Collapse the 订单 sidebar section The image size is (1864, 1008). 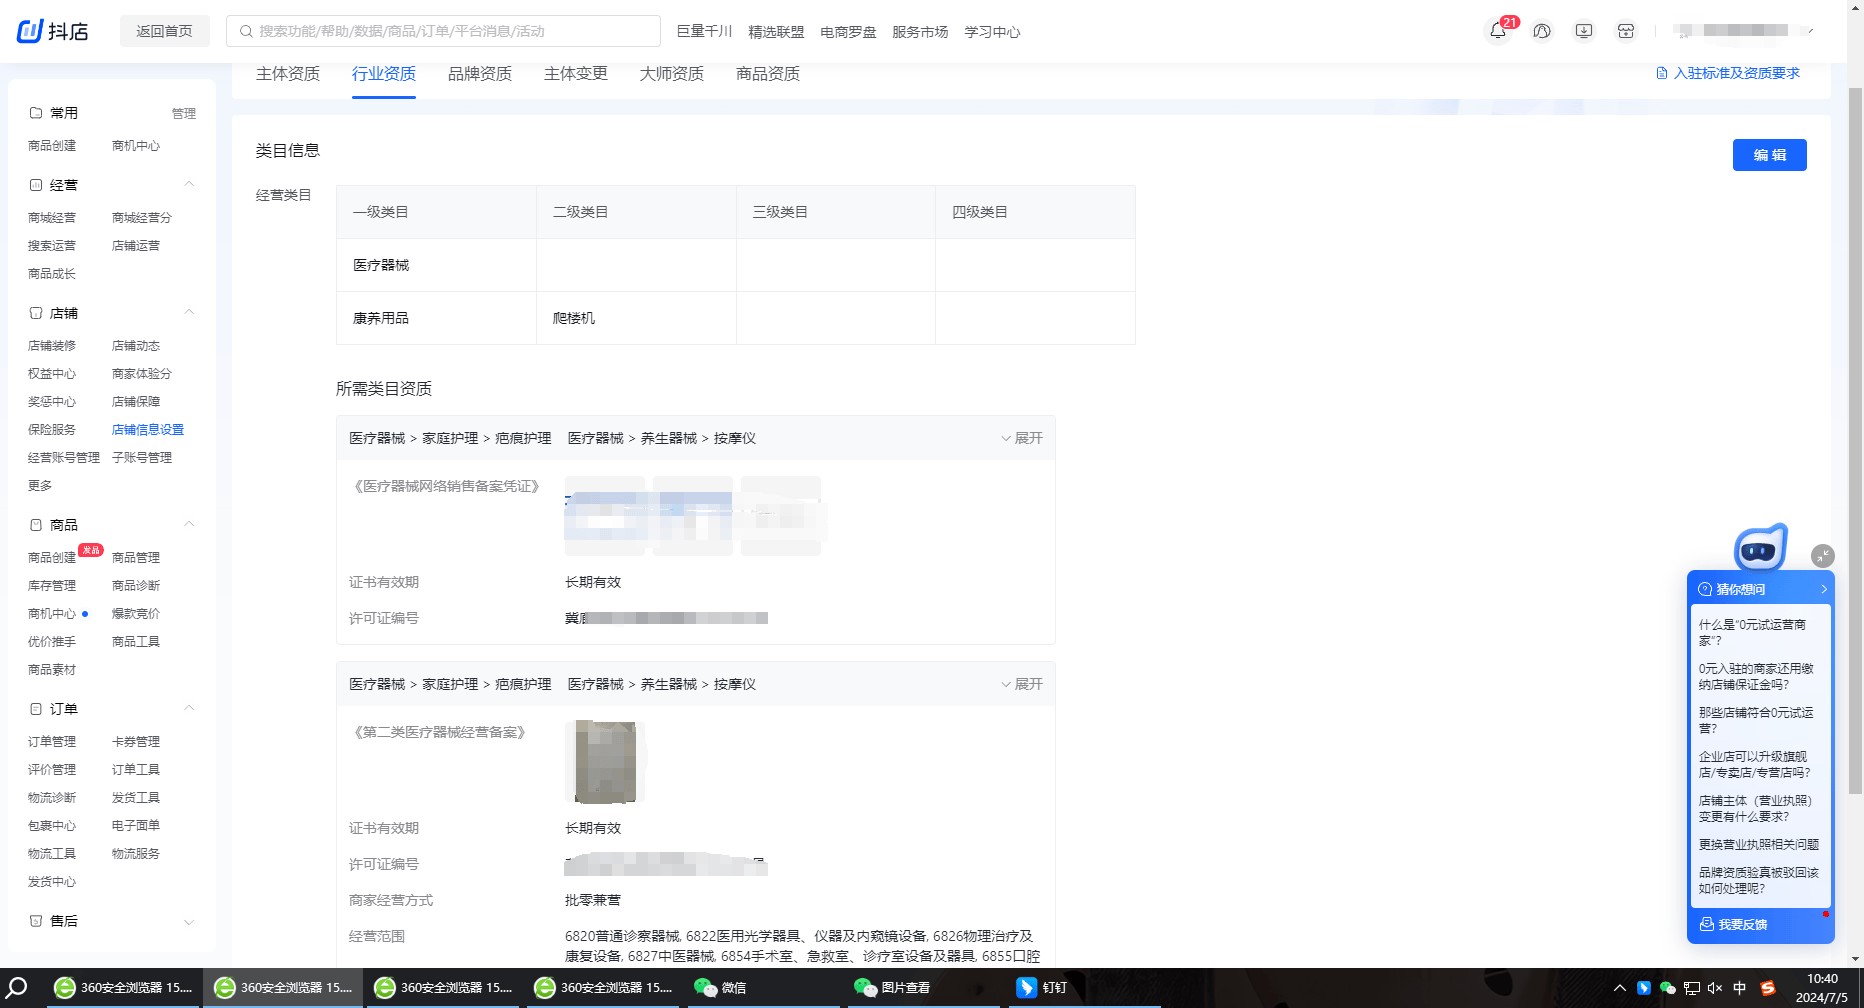coord(189,708)
